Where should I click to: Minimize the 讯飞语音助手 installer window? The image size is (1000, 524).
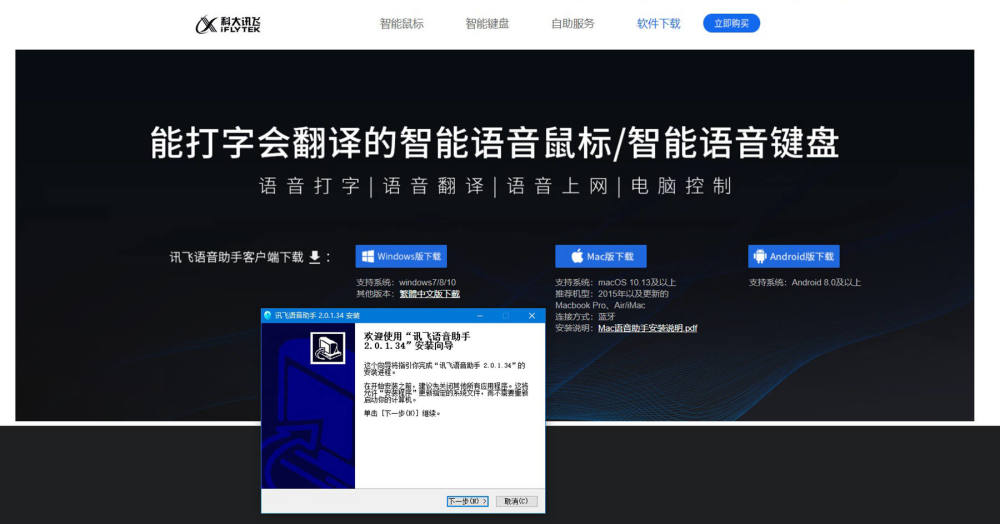480,316
